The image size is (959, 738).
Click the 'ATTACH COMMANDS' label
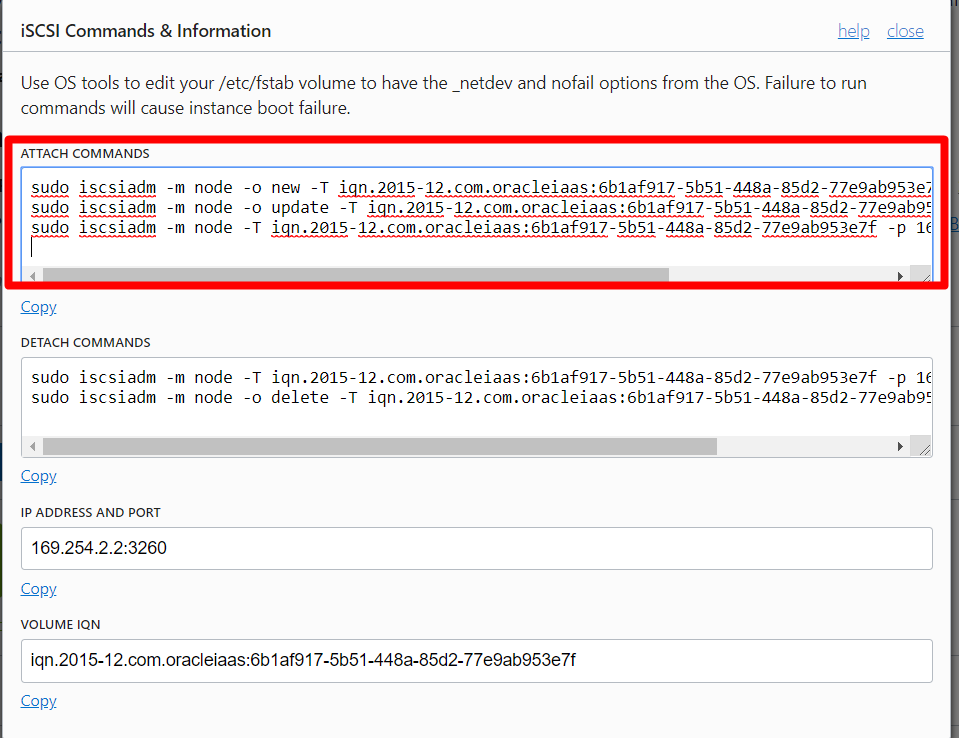point(85,153)
